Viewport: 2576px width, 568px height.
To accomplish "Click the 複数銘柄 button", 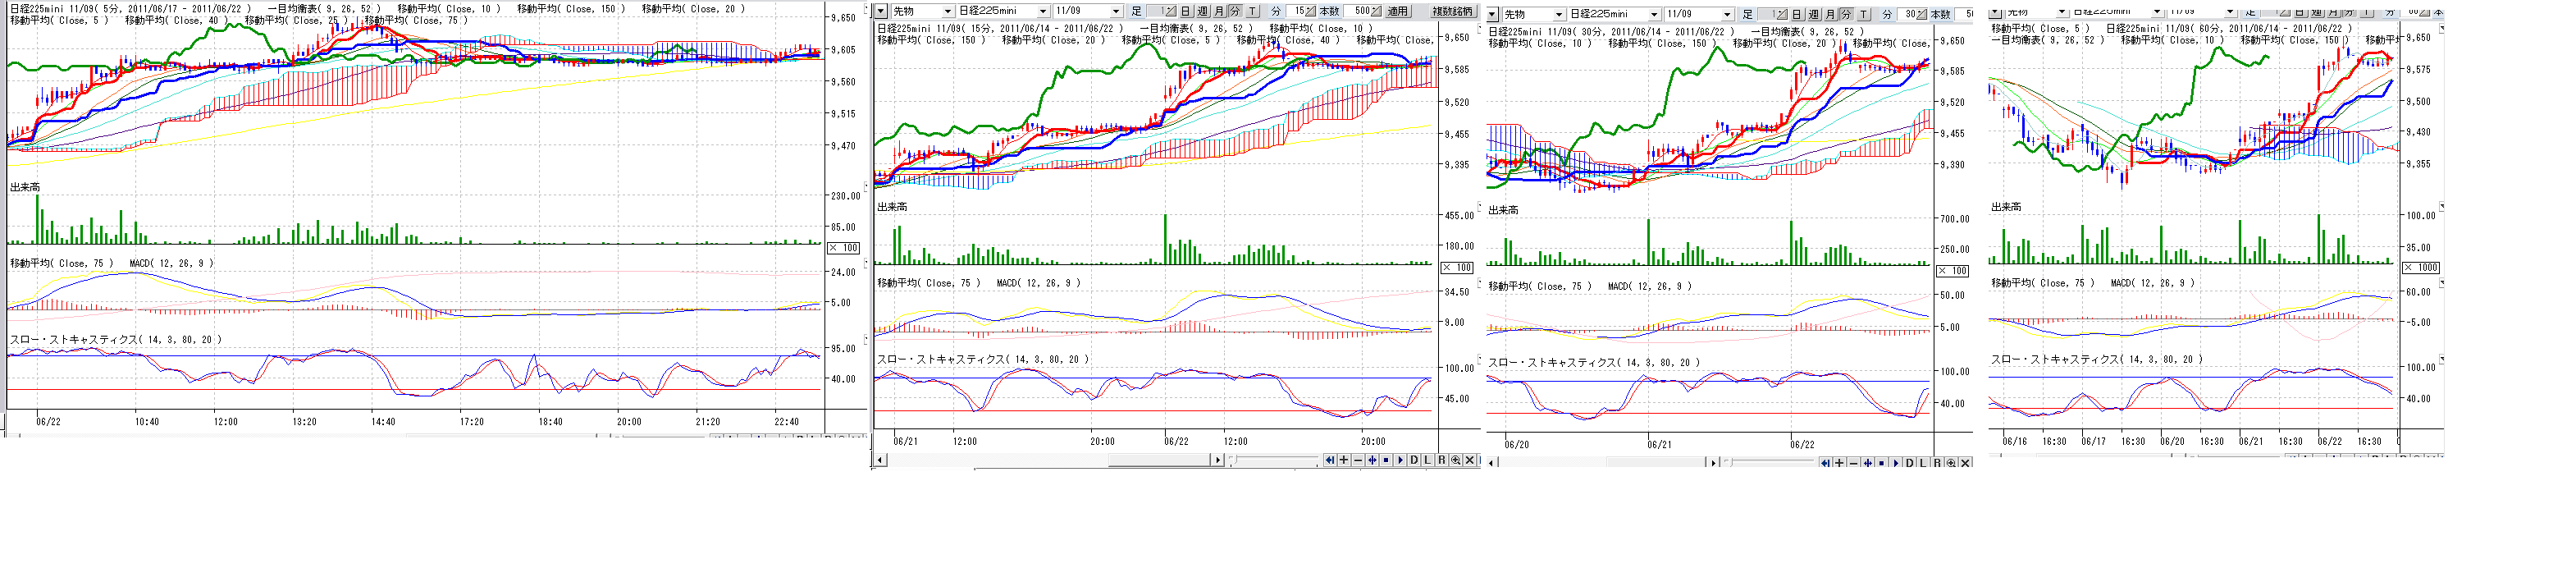I will tap(1452, 11).
